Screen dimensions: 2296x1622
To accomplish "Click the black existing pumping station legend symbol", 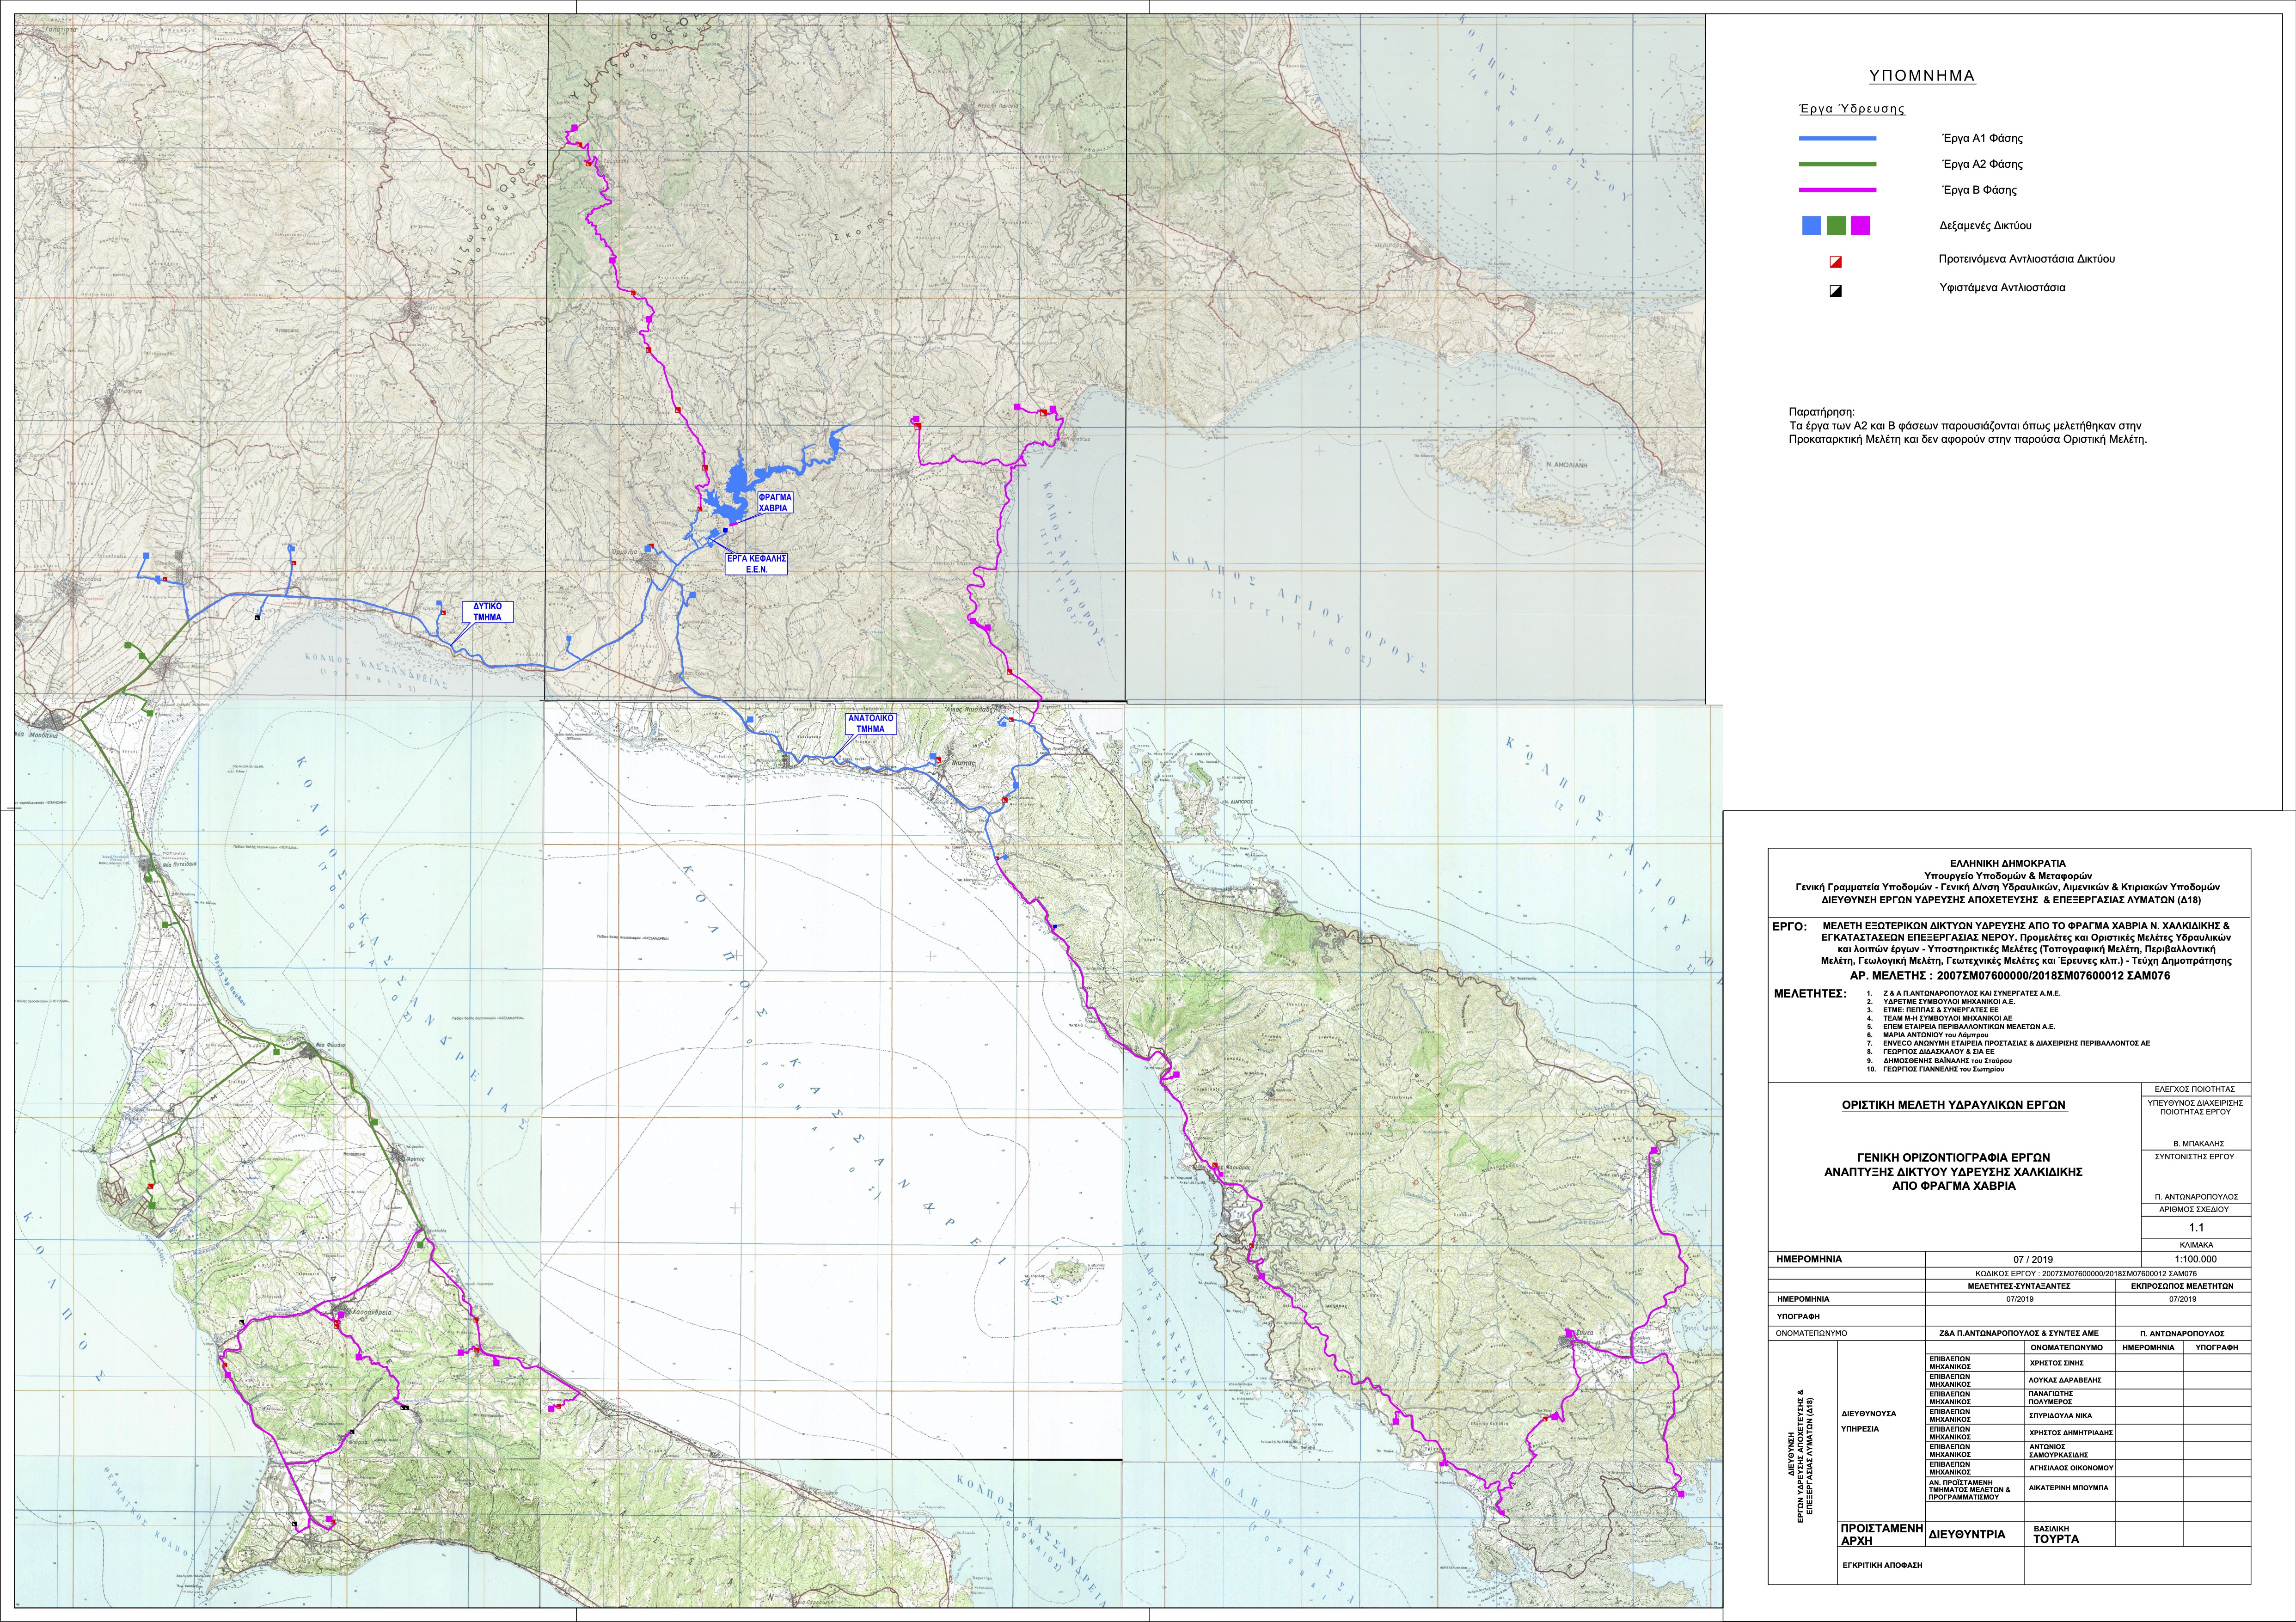I will click(x=1835, y=291).
